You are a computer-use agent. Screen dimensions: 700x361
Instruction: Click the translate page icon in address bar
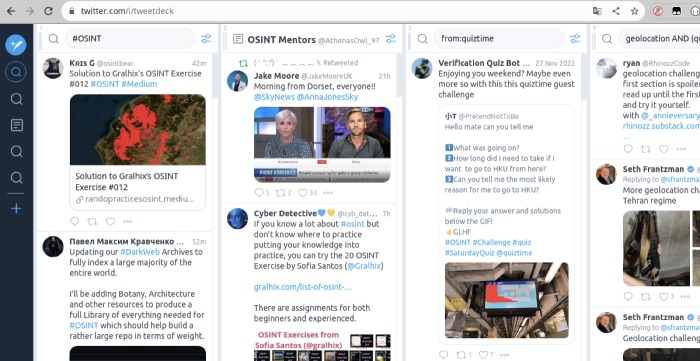[597, 11]
